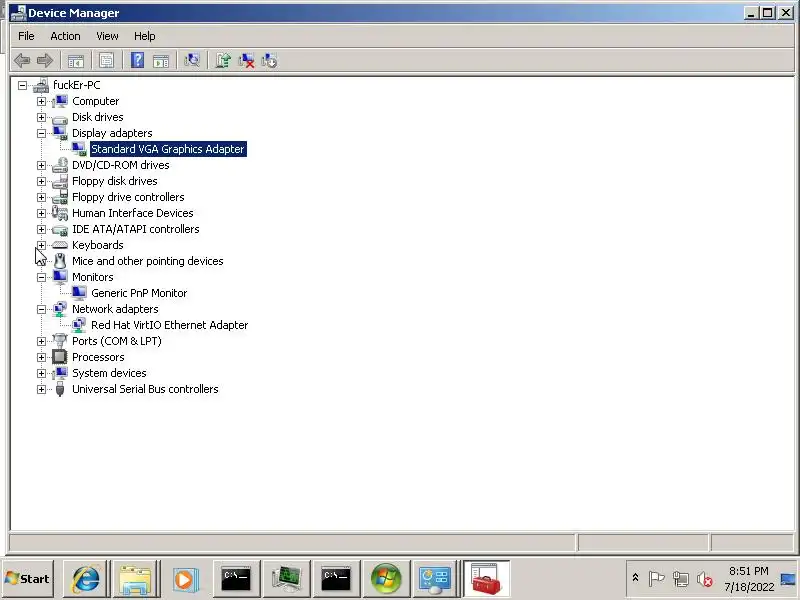Image resolution: width=800 pixels, height=600 pixels.
Task: Click the Disable device toolbar icon
Action: 269,61
